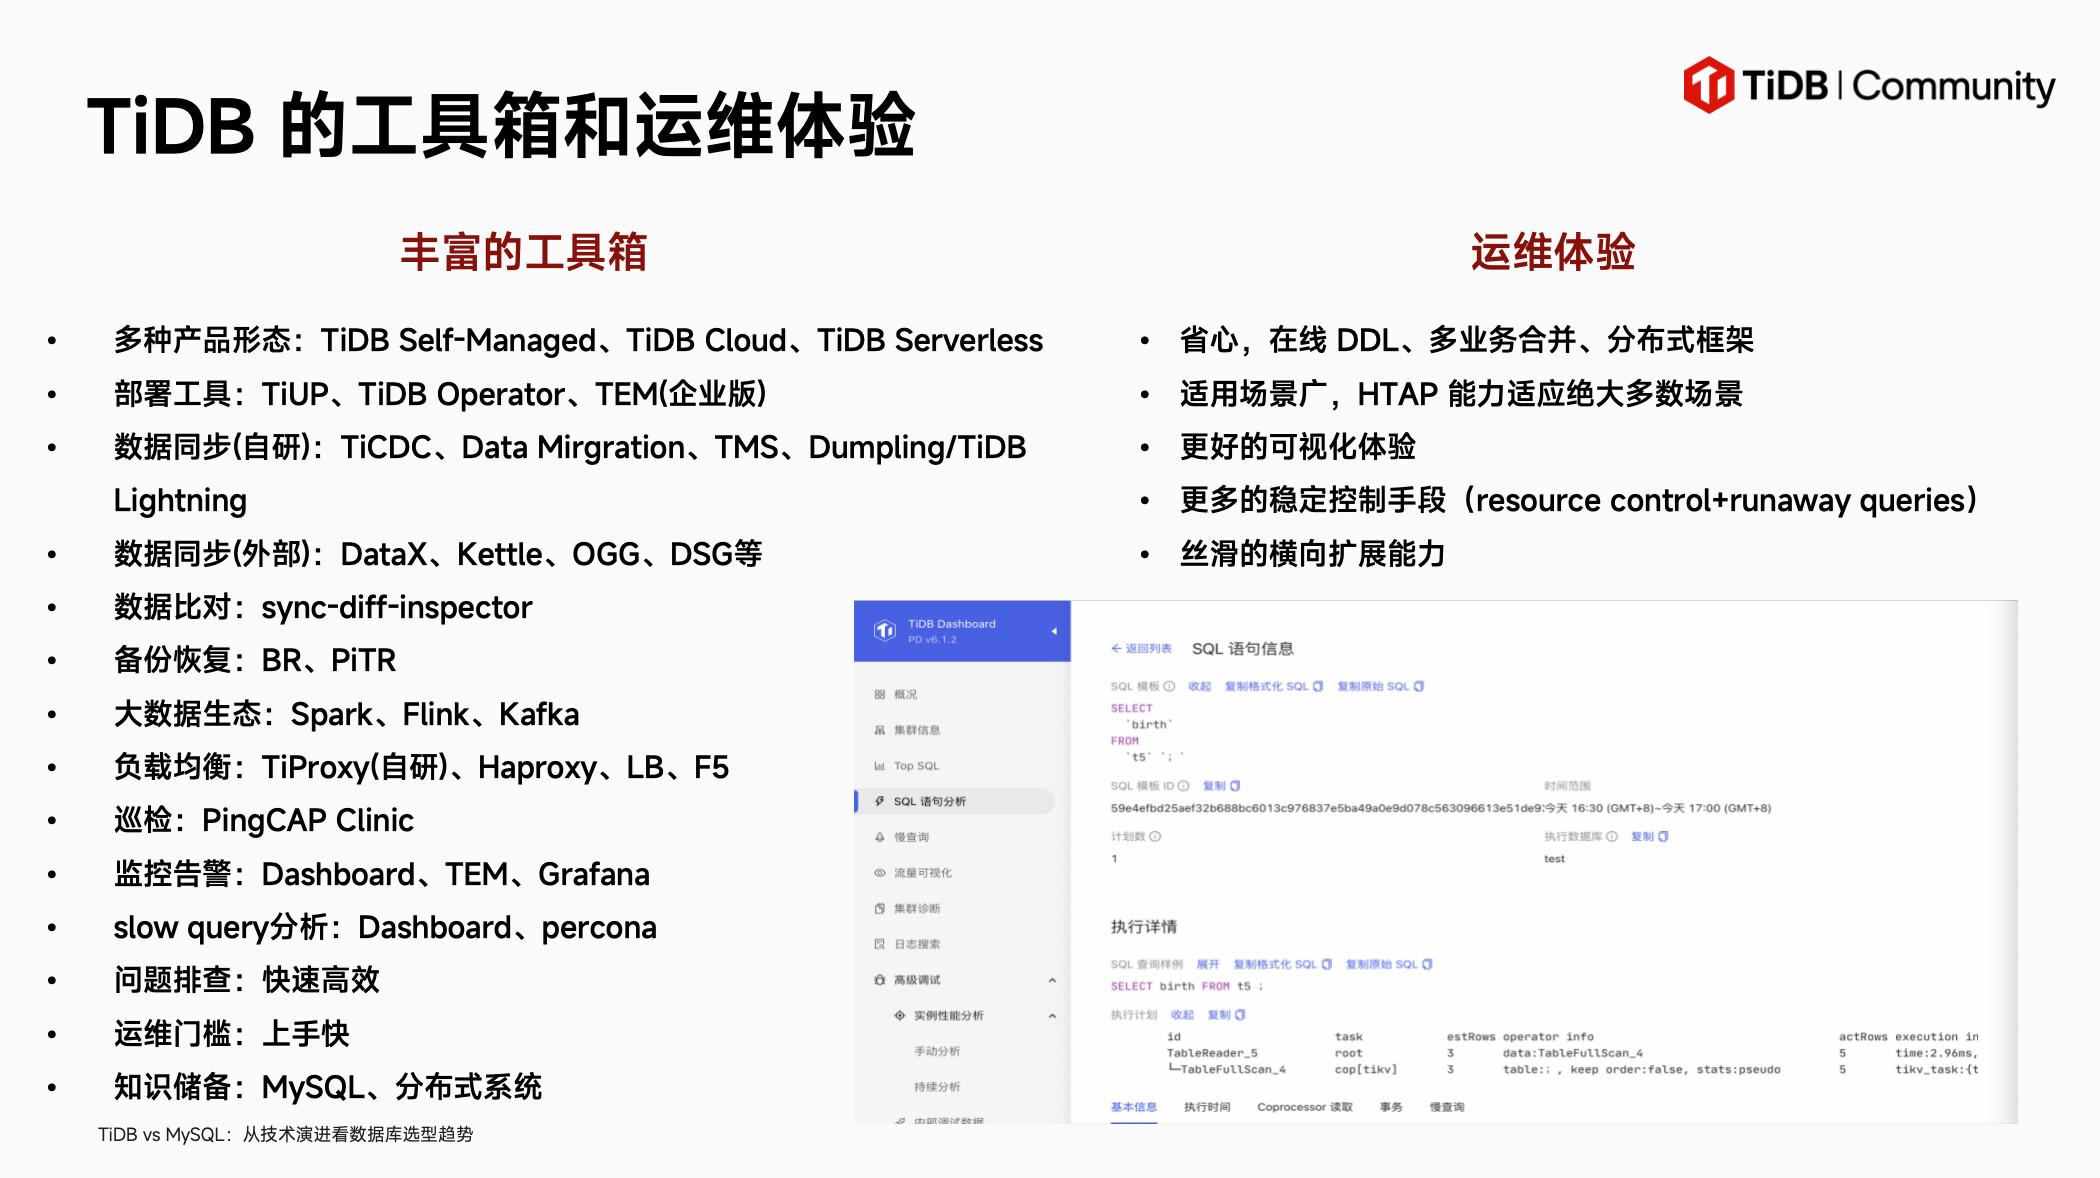Screen dimensions: 2100x1178
Task: Click the TiDB Community logo on slide
Action: [1868, 86]
